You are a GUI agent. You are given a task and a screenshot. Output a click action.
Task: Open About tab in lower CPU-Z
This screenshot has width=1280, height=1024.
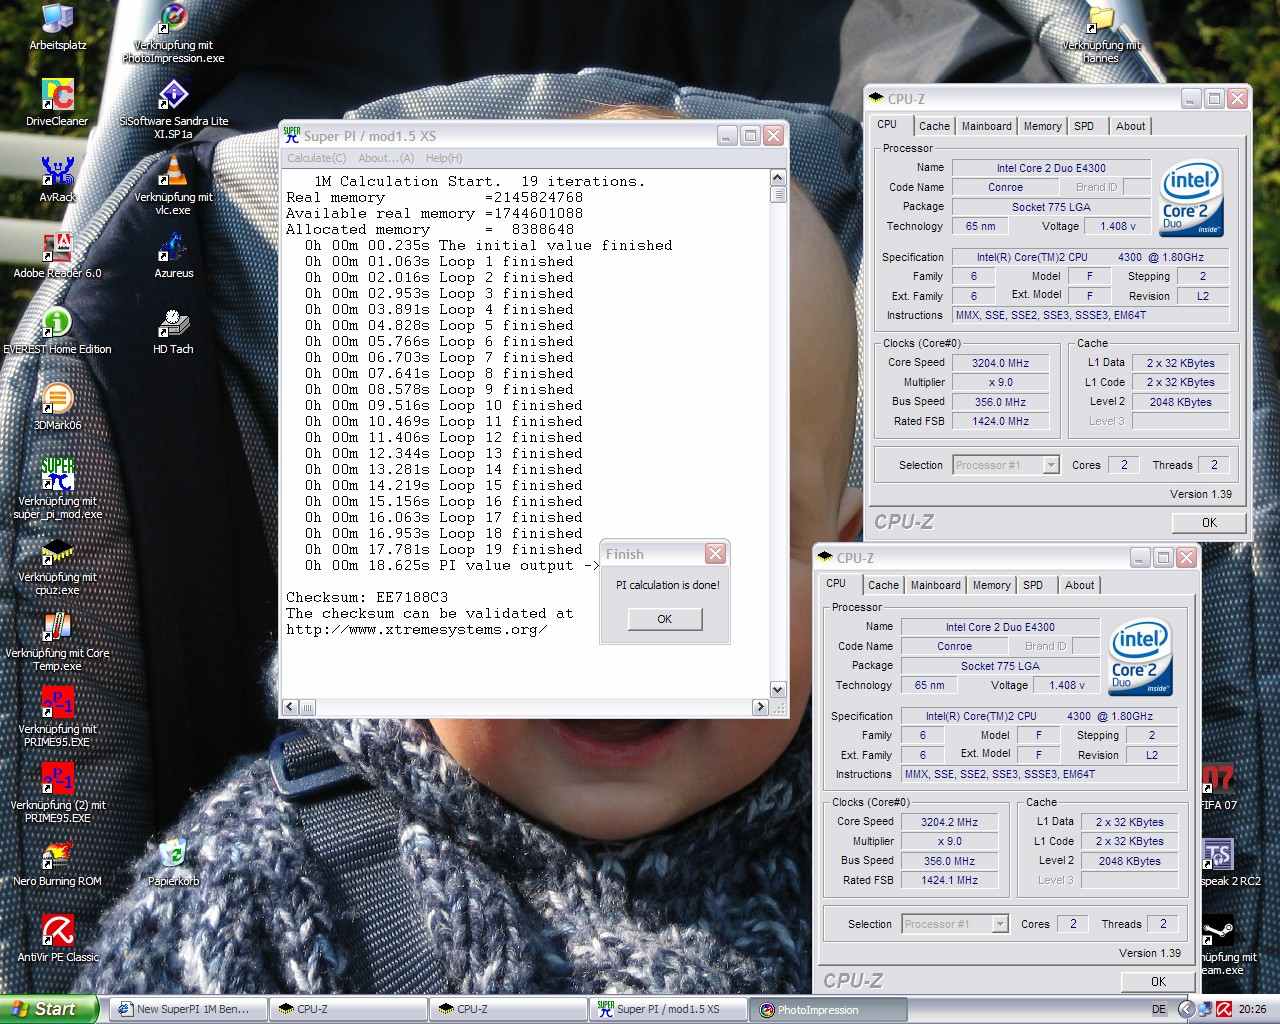coord(1079,585)
